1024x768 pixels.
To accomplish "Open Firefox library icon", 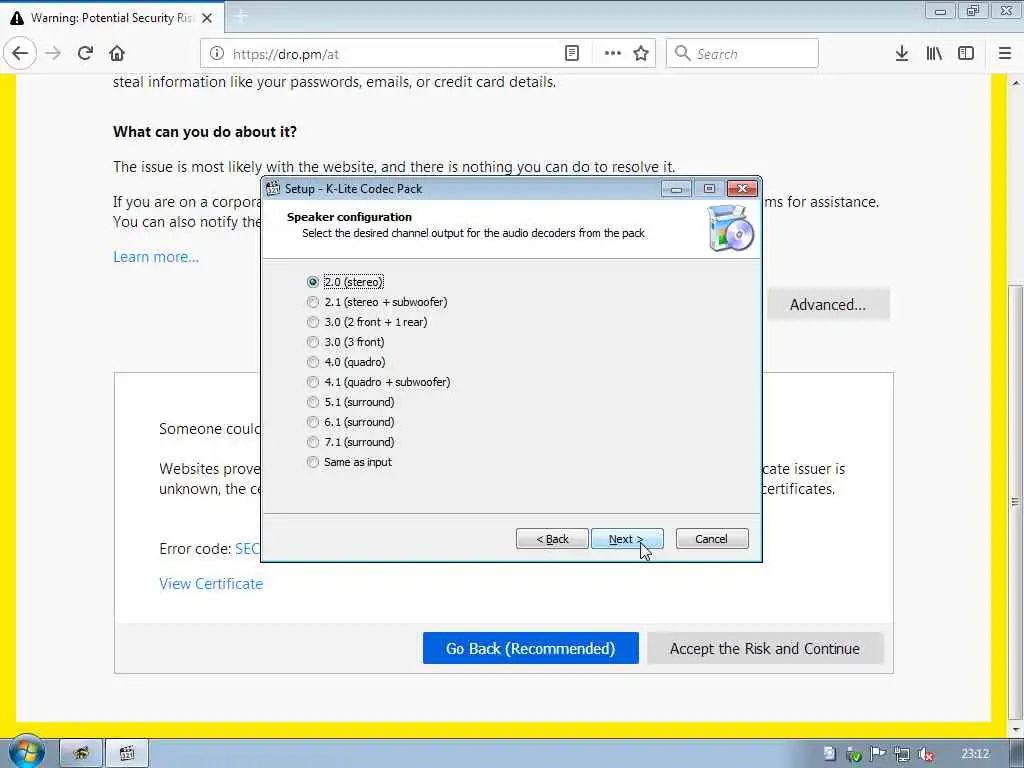I will tap(934, 54).
